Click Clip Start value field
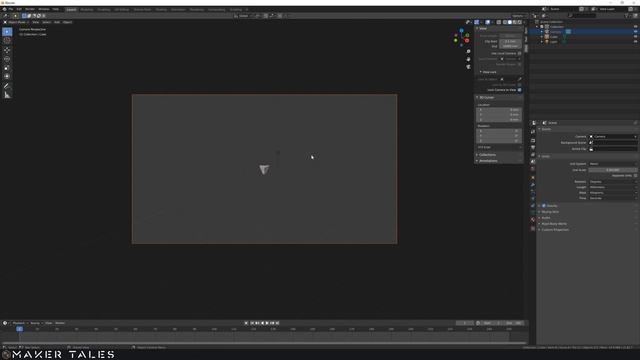Image resolution: width=640 pixels, height=360 pixels. click(510, 41)
